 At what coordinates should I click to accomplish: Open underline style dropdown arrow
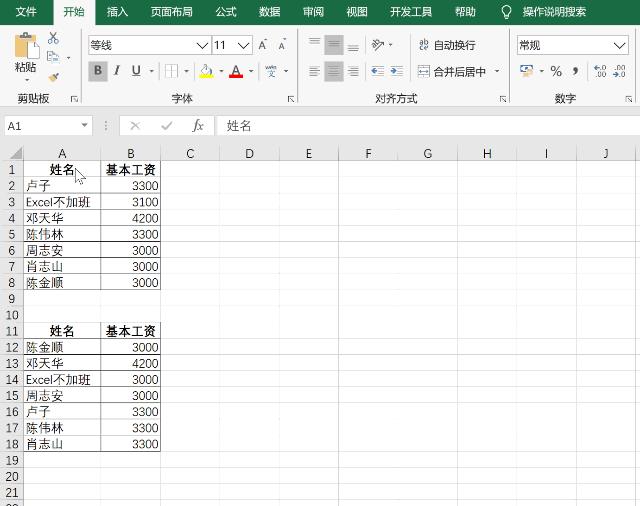151,71
